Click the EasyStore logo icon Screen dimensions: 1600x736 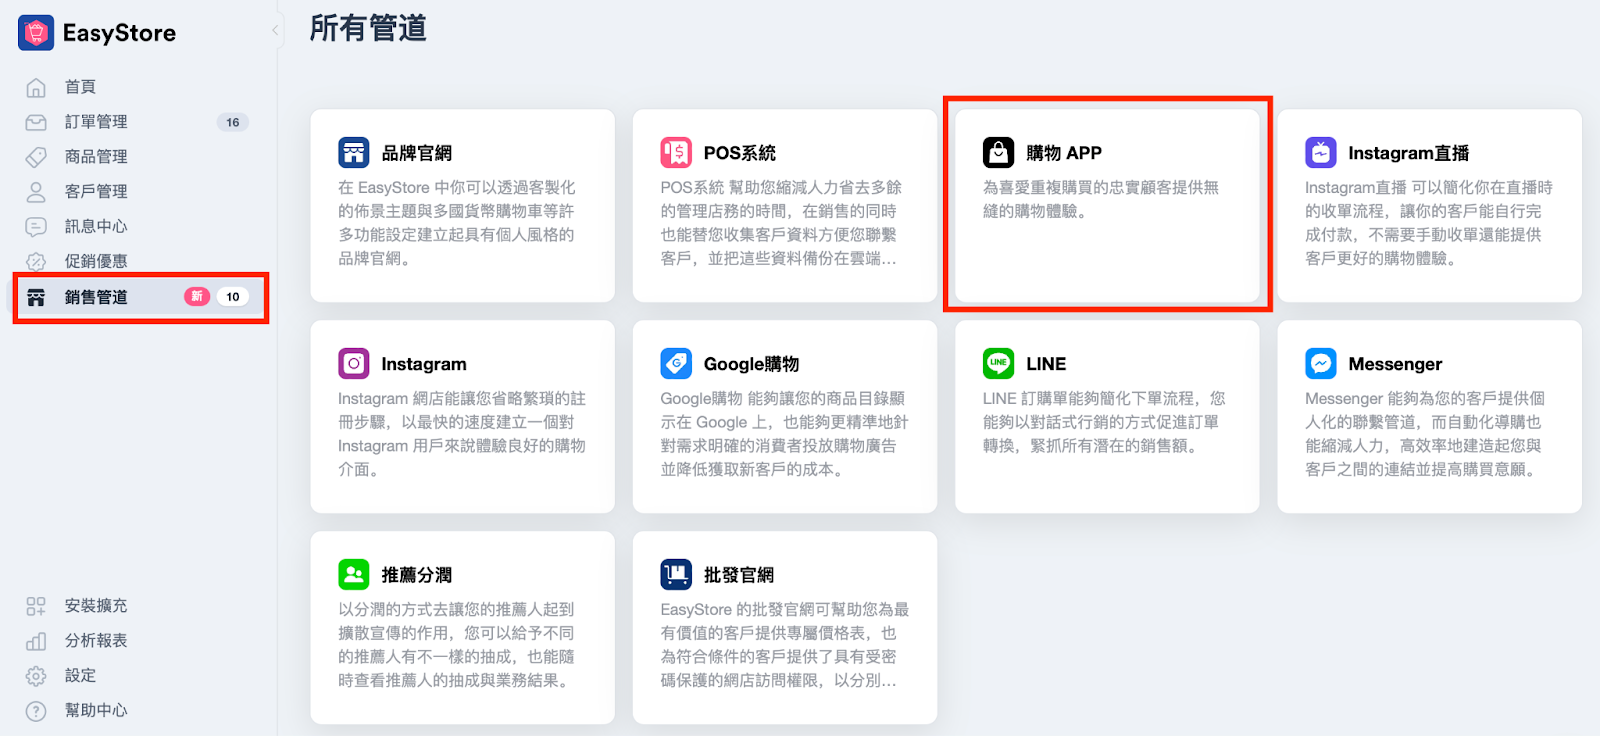(x=36, y=33)
